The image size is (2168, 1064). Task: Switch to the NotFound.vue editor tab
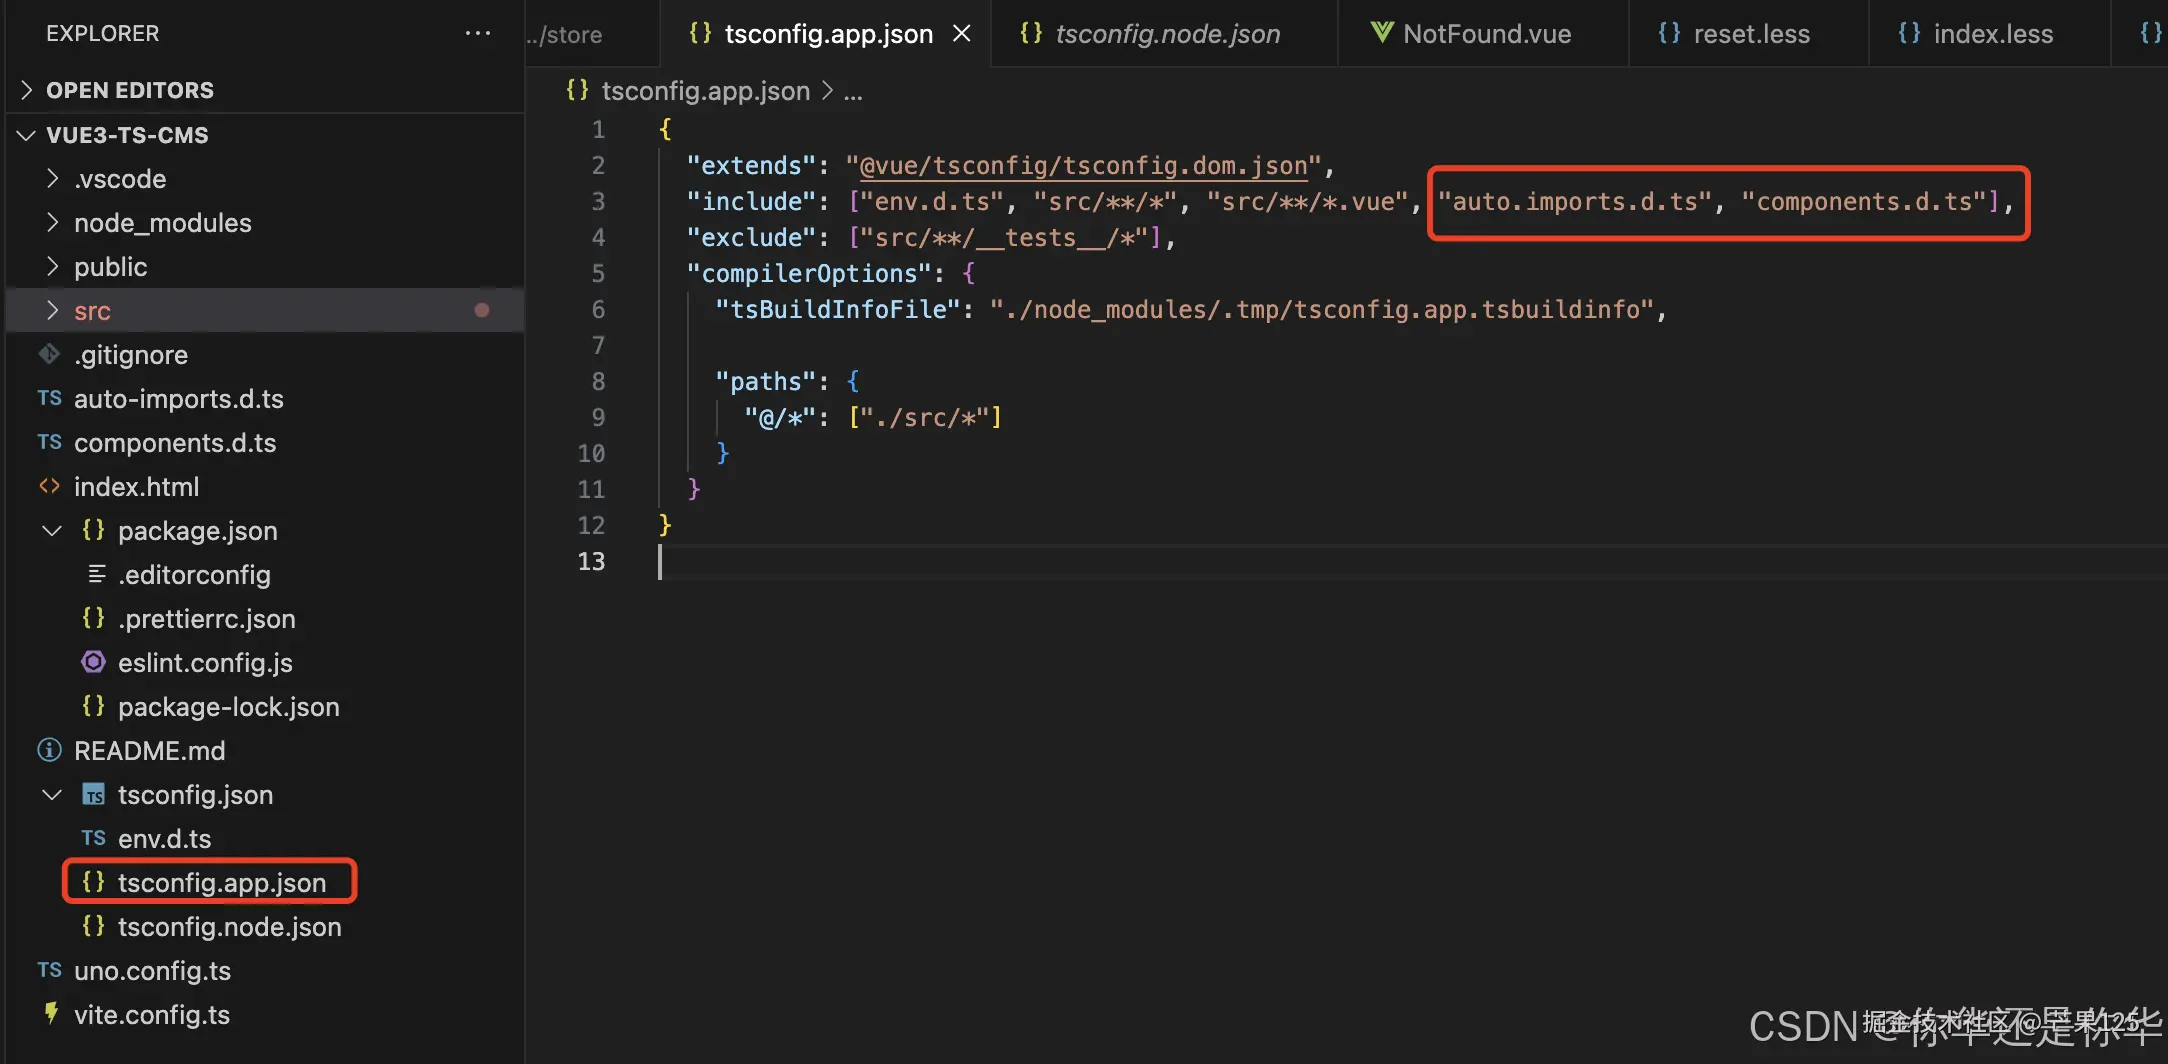coord(1484,34)
